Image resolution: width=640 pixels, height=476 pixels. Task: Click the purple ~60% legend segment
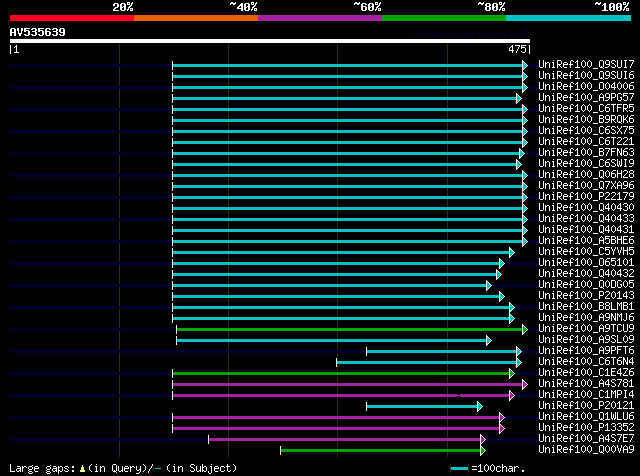tap(320, 18)
